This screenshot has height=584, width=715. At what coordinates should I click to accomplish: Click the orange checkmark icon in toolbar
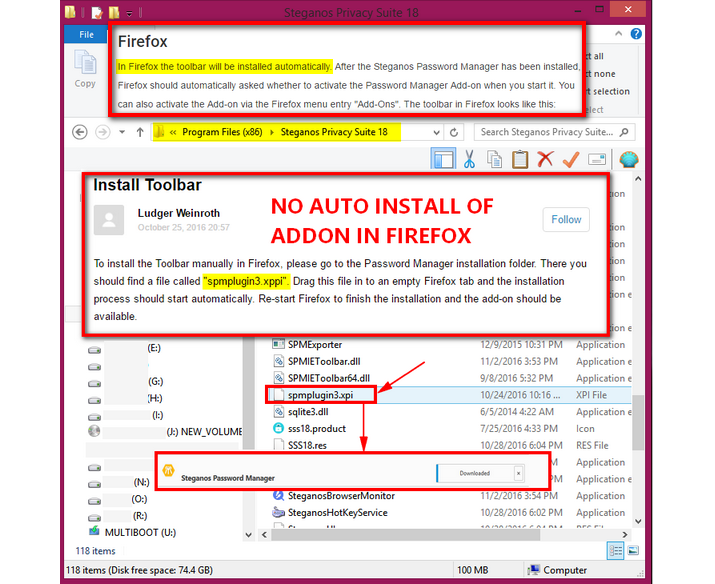point(571,159)
